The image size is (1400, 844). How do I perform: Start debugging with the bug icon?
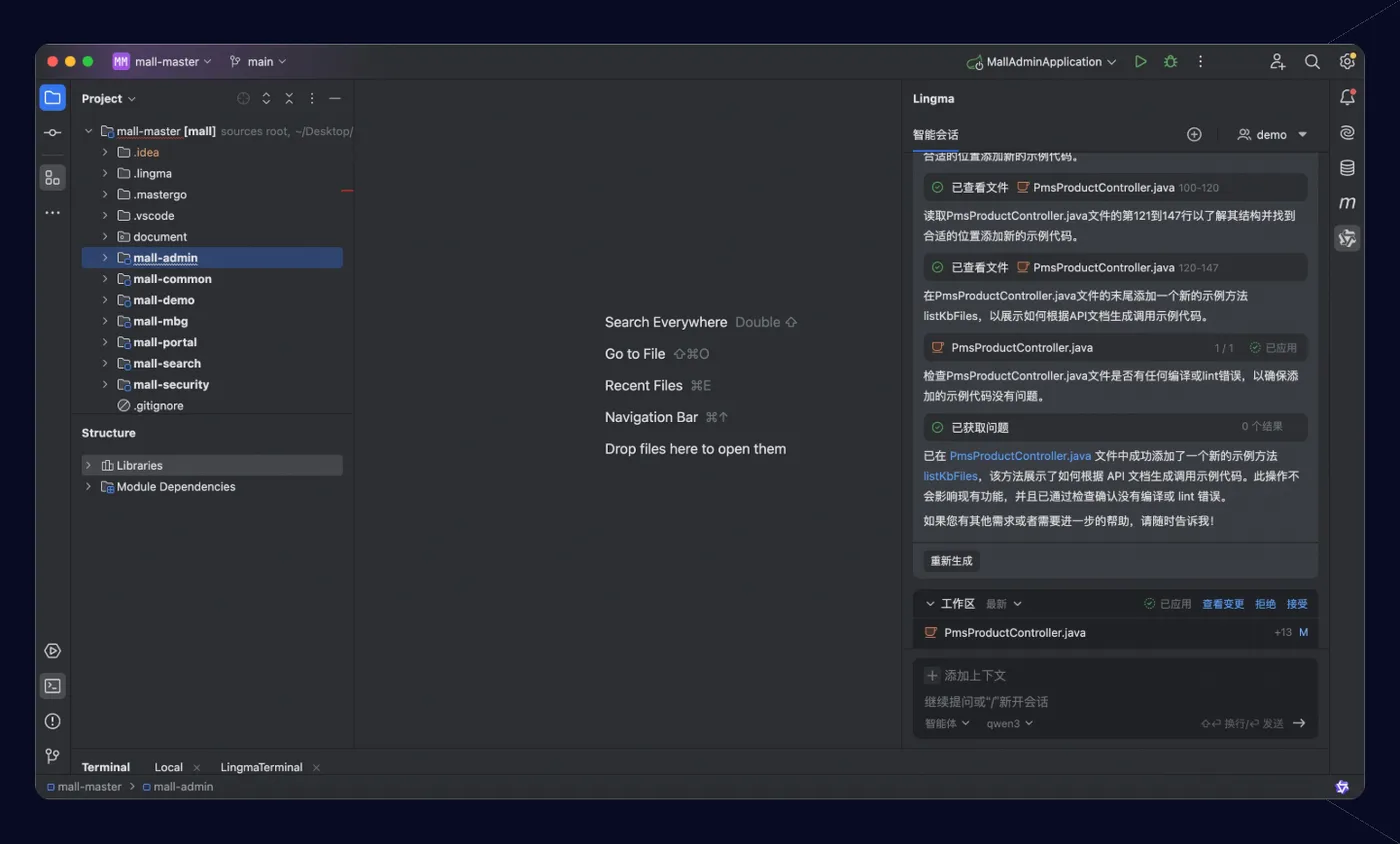[1170, 62]
